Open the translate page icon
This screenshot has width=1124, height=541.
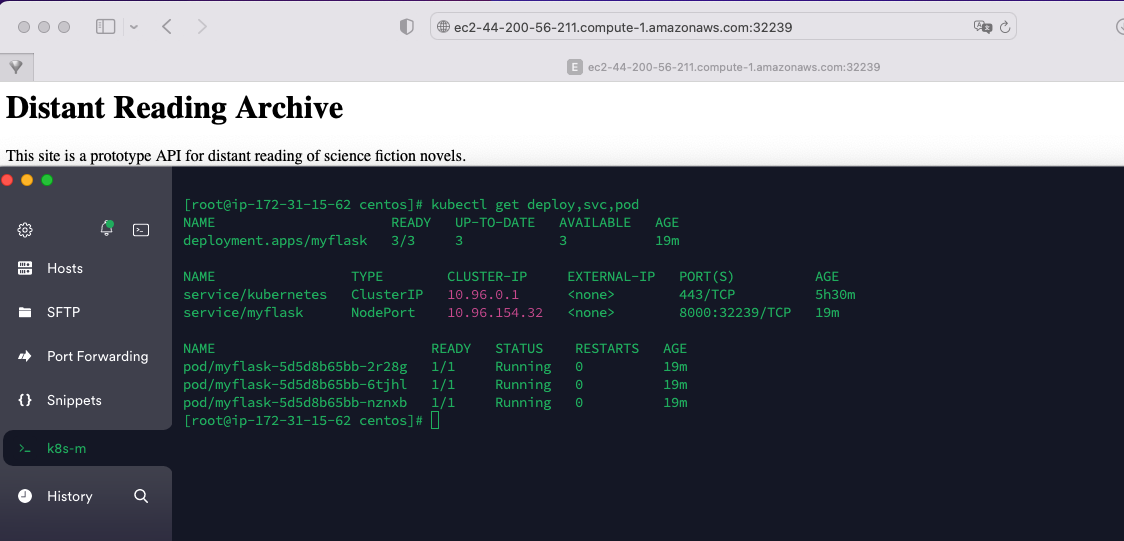click(x=982, y=27)
